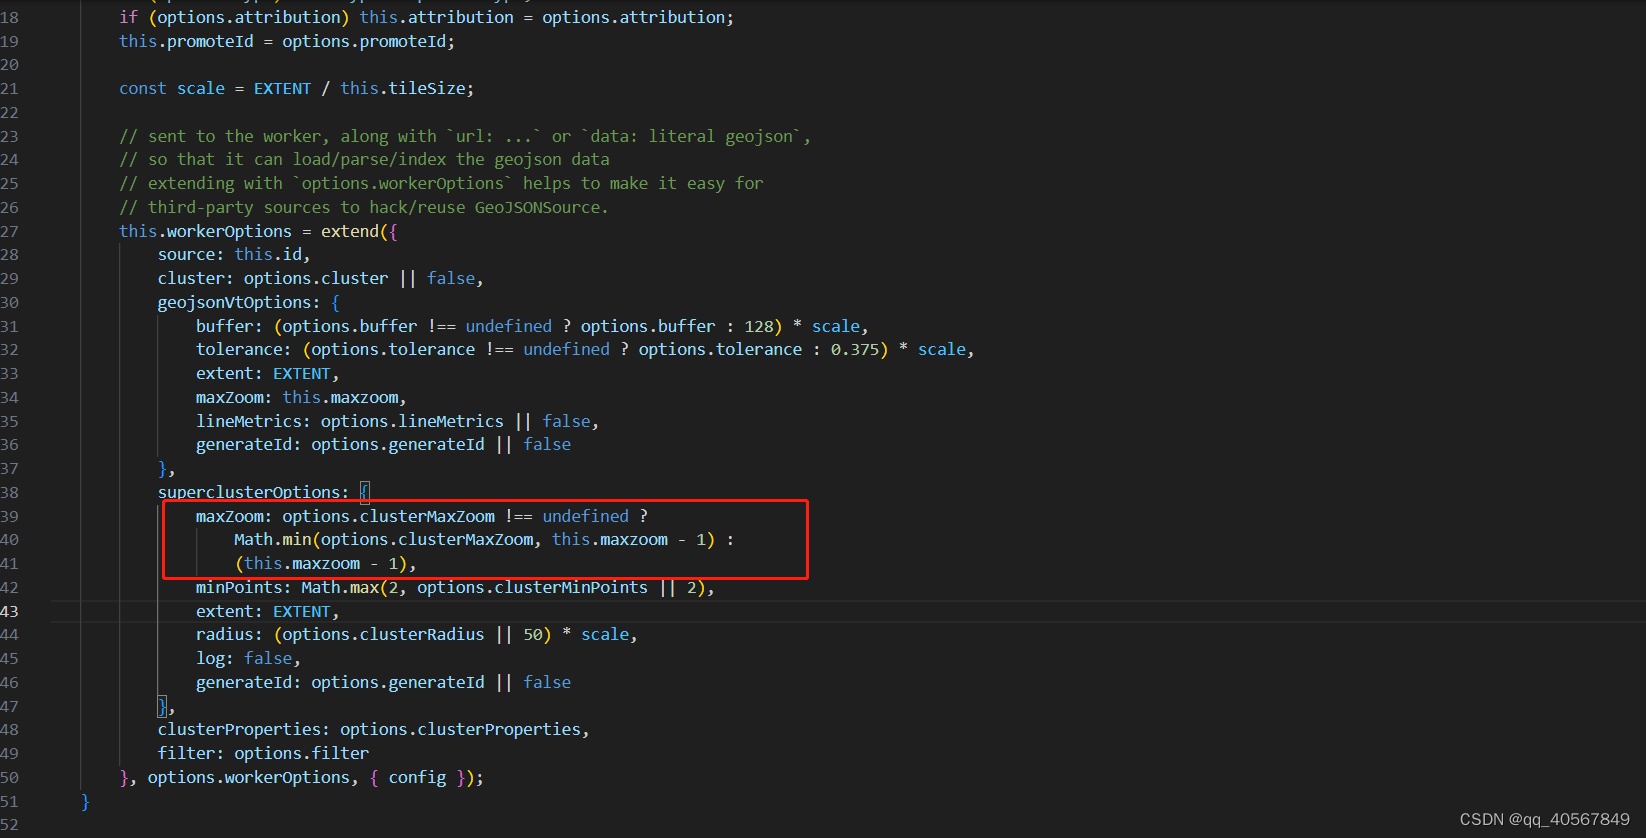The width and height of the screenshot is (1646, 838).
Task: Click 'config' on line 50
Action: [417, 777]
